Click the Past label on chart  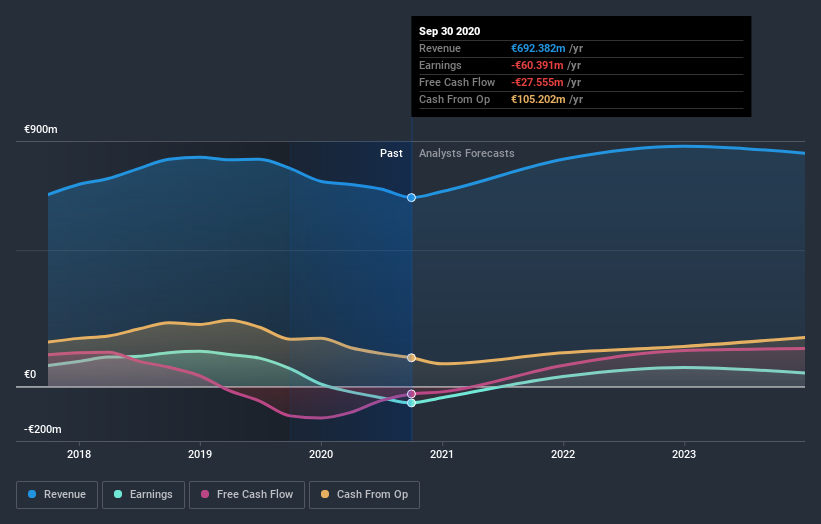tap(391, 153)
